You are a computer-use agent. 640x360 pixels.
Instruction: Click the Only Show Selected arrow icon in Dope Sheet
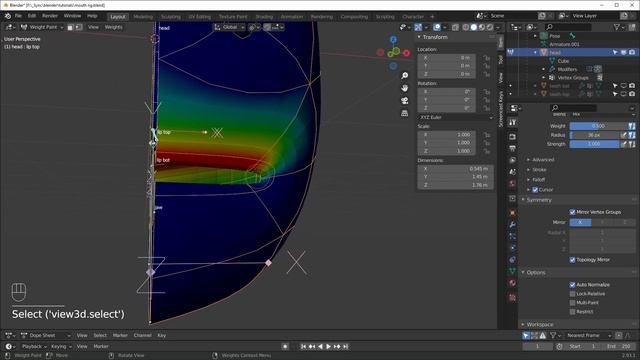tap(526, 336)
